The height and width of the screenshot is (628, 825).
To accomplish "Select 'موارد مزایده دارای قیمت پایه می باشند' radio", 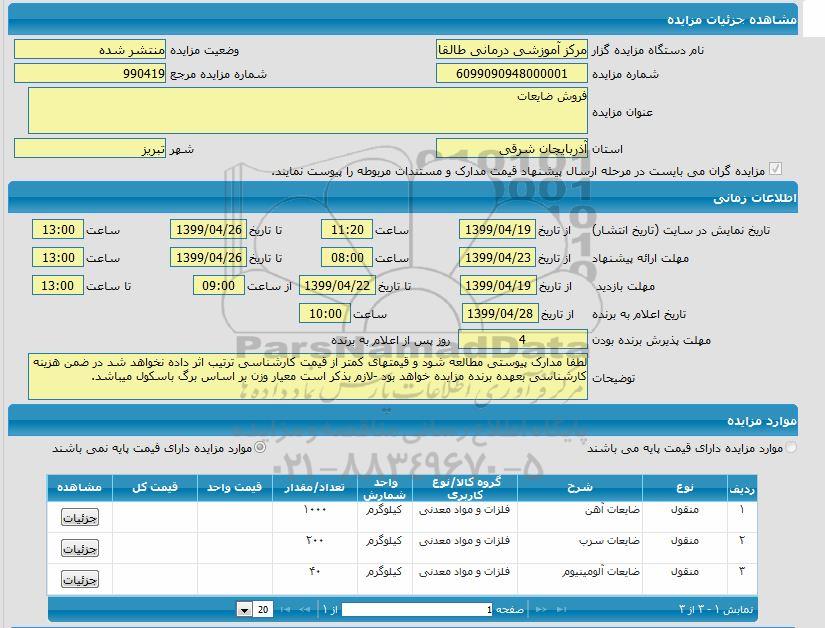I will coord(791,448).
